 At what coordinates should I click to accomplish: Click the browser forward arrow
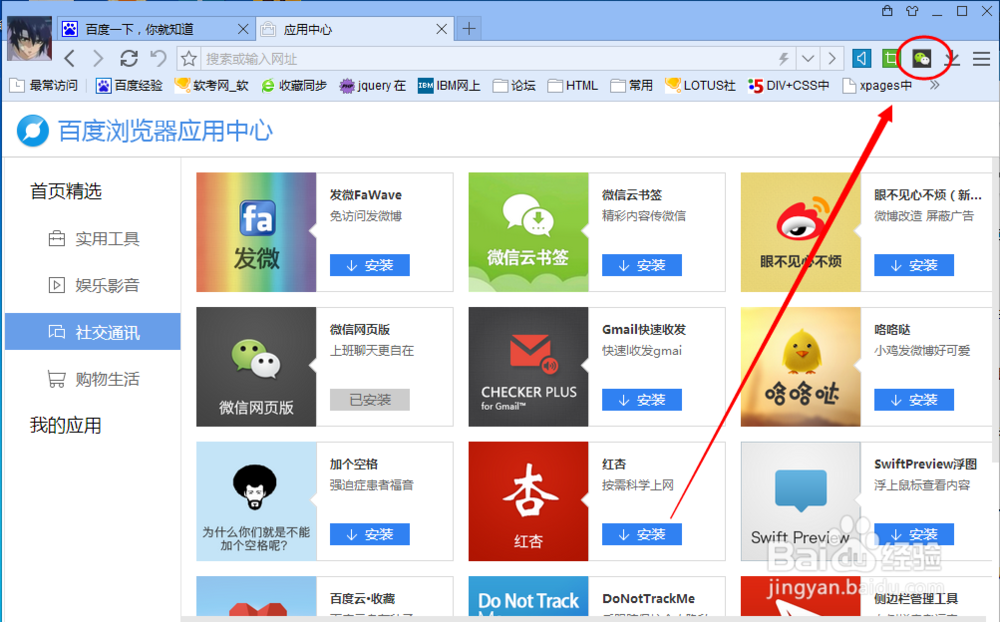(x=98, y=59)
